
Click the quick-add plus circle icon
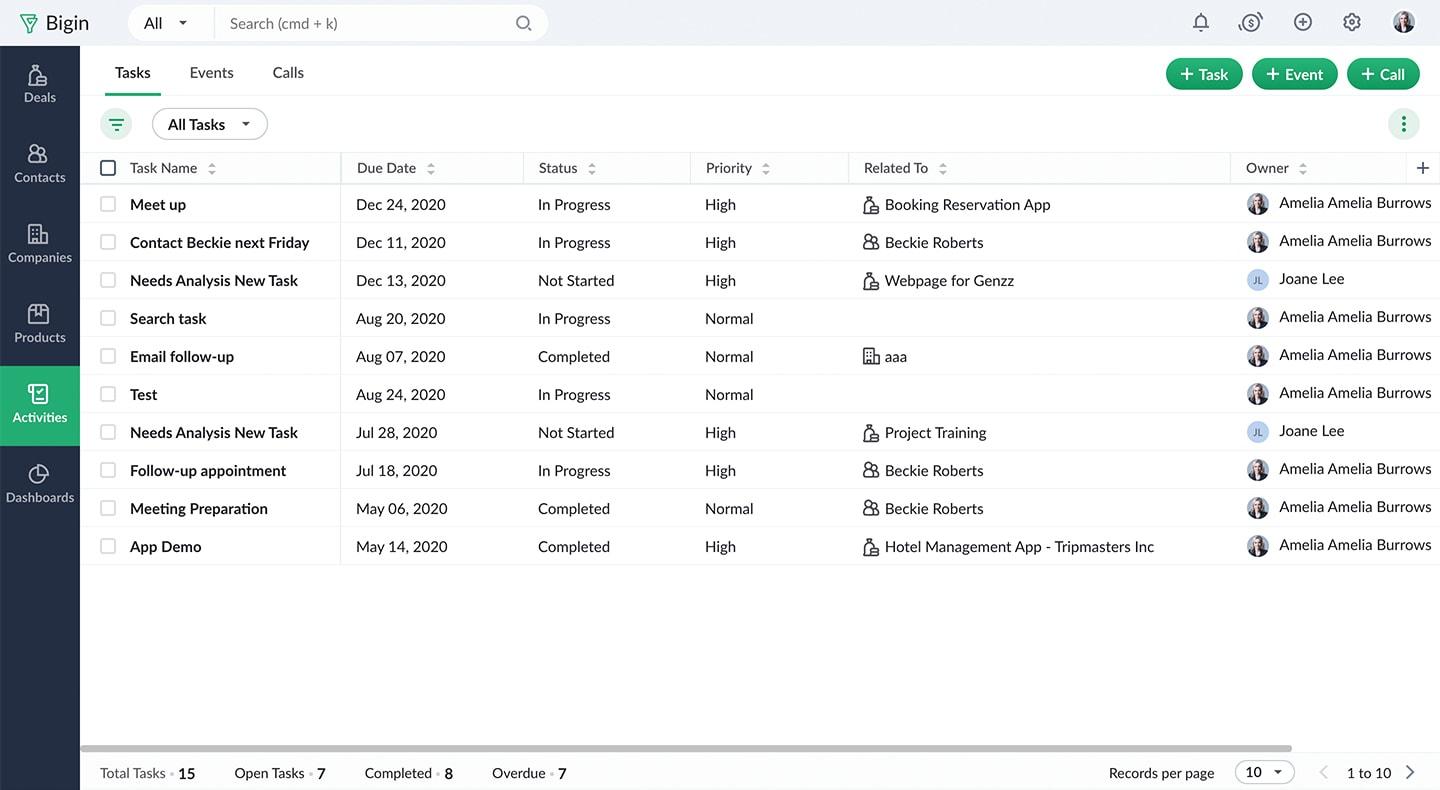pos(1302,22)
